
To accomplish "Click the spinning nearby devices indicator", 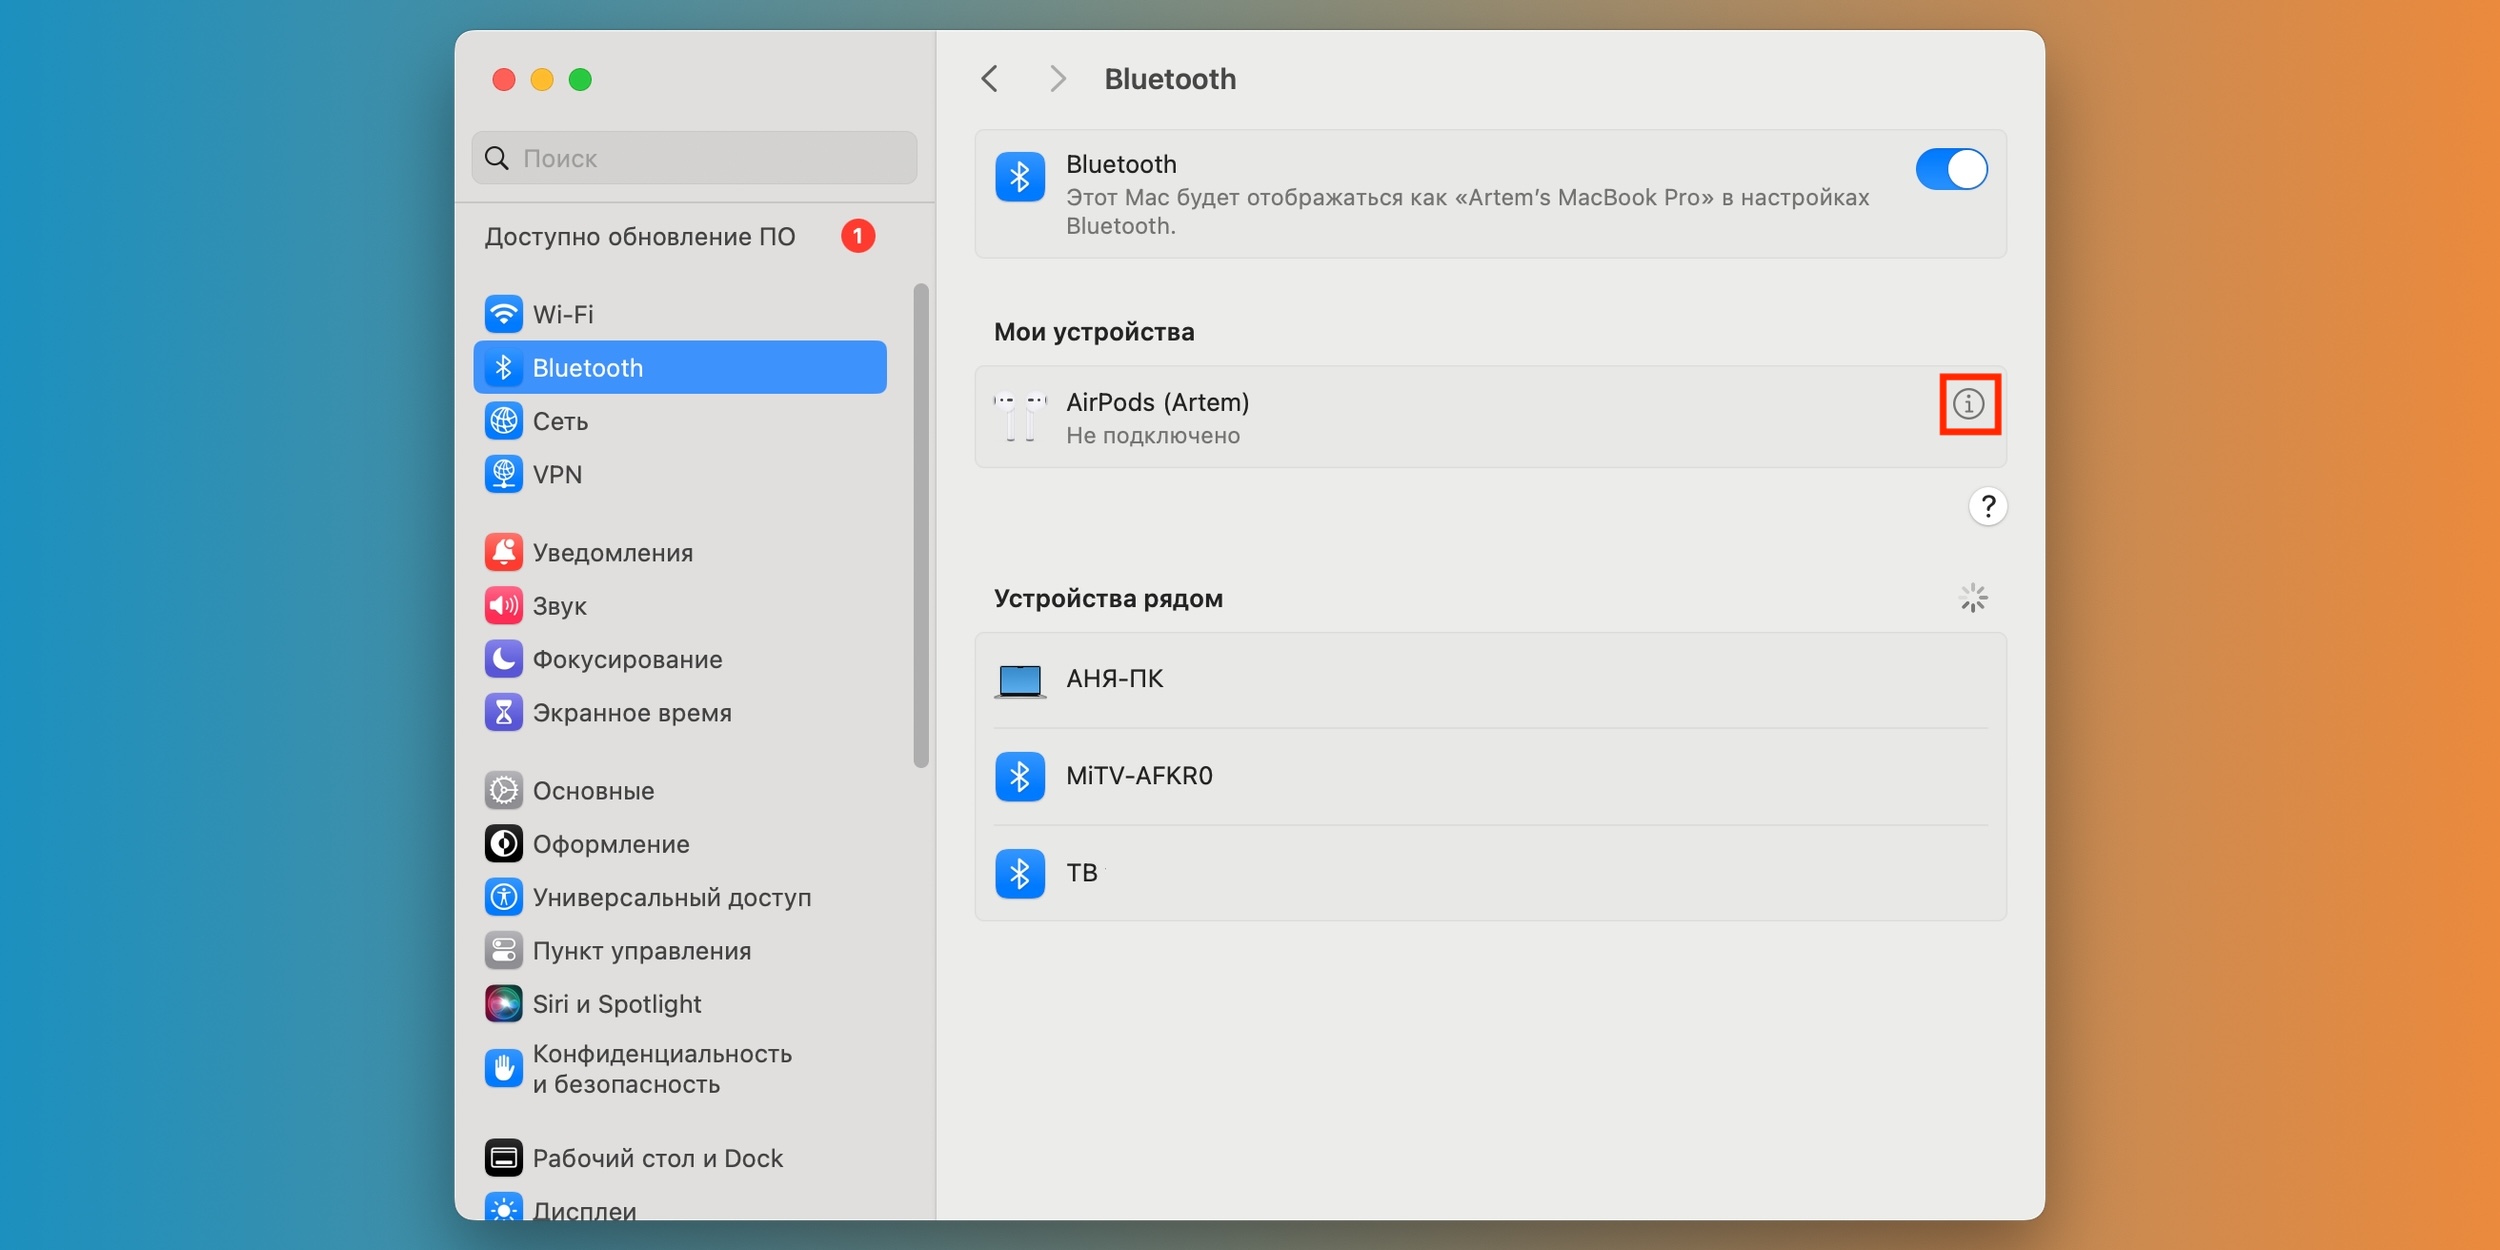I will pyautogui.click(x=1974, y=598).
